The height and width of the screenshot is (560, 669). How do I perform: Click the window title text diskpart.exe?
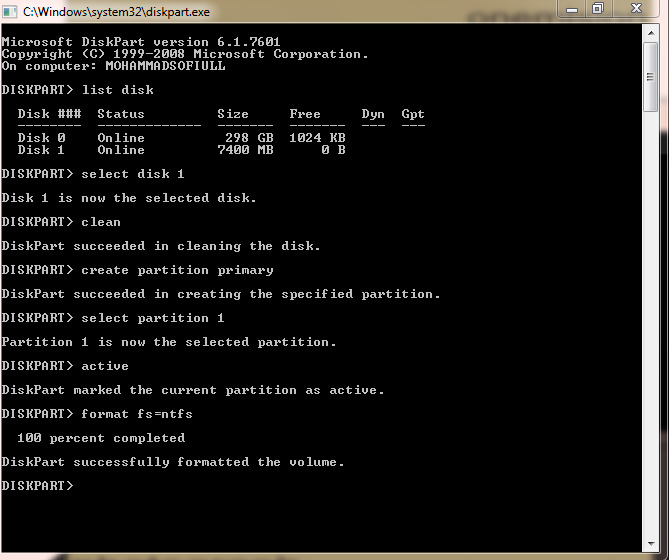pos(116,12)
